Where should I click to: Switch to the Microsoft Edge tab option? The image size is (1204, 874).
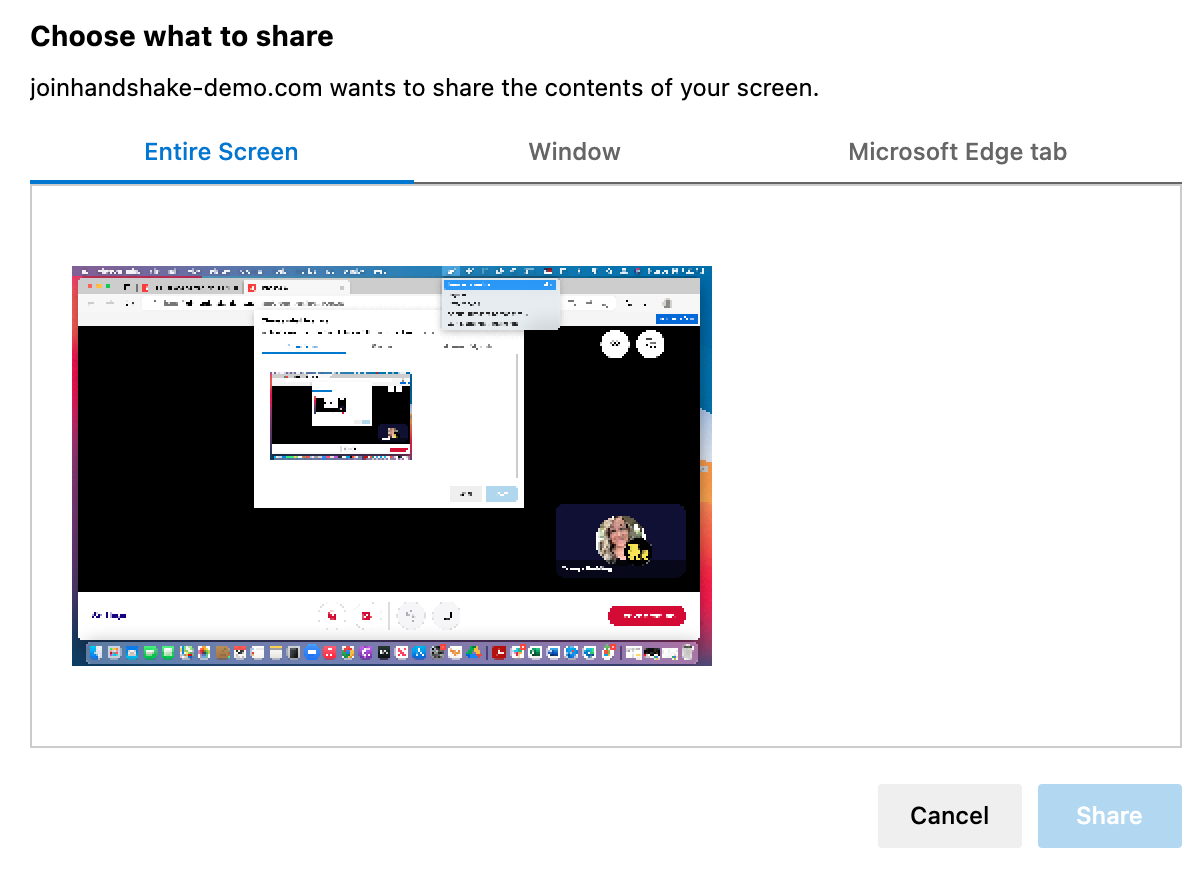pyautogui.click(x=957, y=151)
